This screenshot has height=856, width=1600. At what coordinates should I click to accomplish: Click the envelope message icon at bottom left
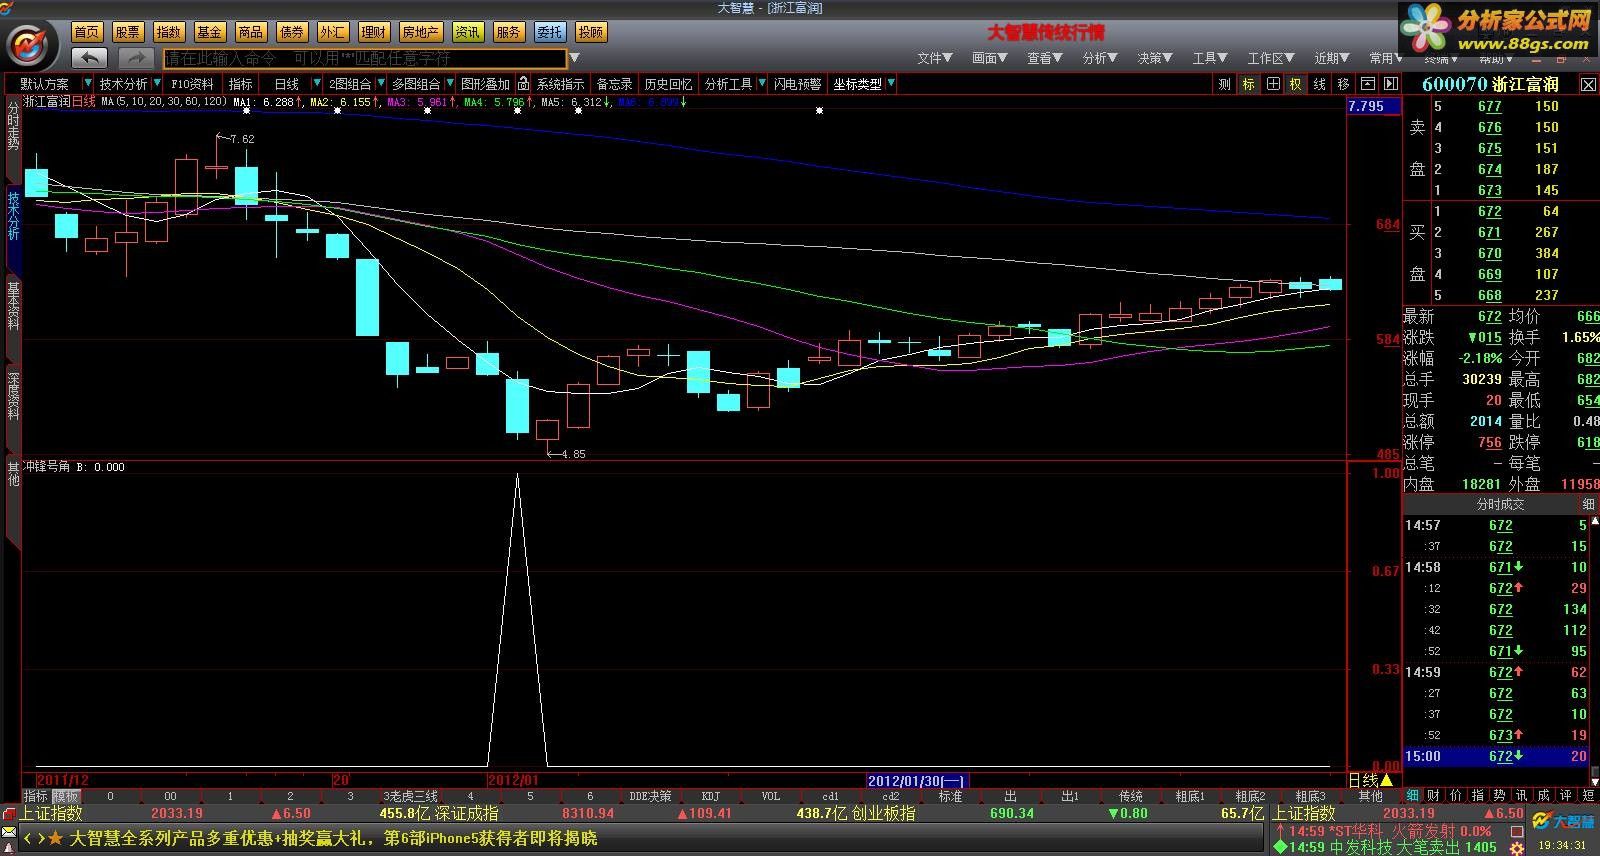(9, 834)
